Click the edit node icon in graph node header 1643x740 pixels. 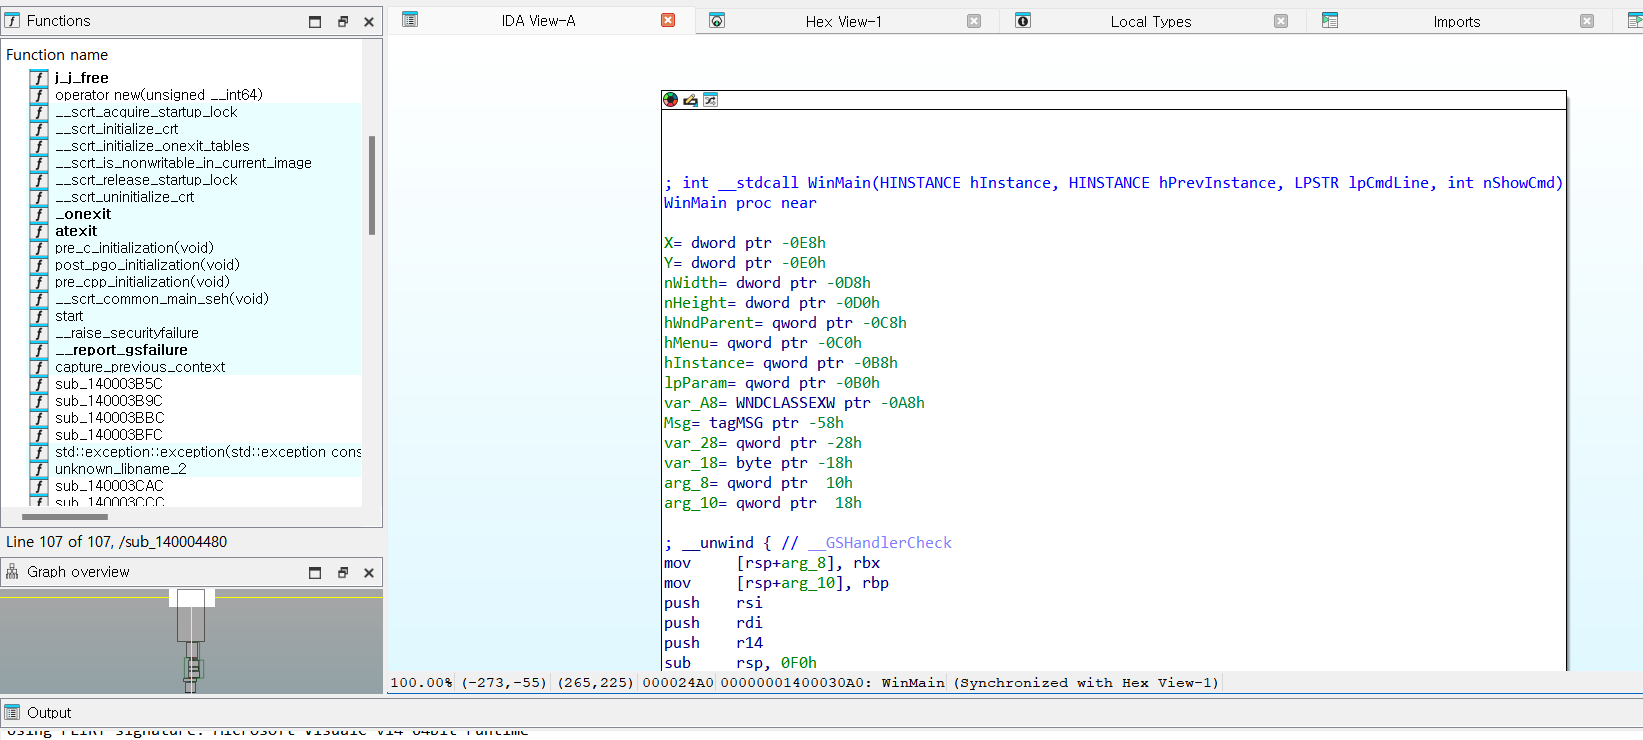click(x=690, y=100)
